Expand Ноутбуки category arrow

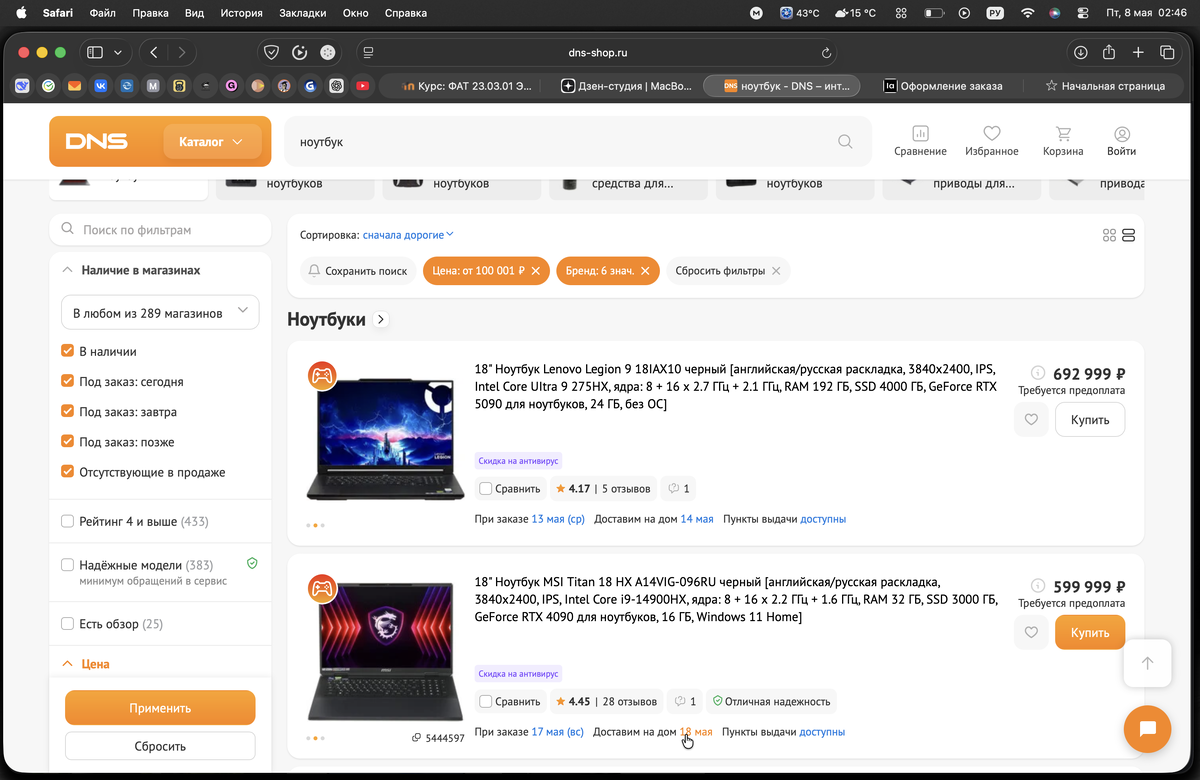(x=381, y=319)
